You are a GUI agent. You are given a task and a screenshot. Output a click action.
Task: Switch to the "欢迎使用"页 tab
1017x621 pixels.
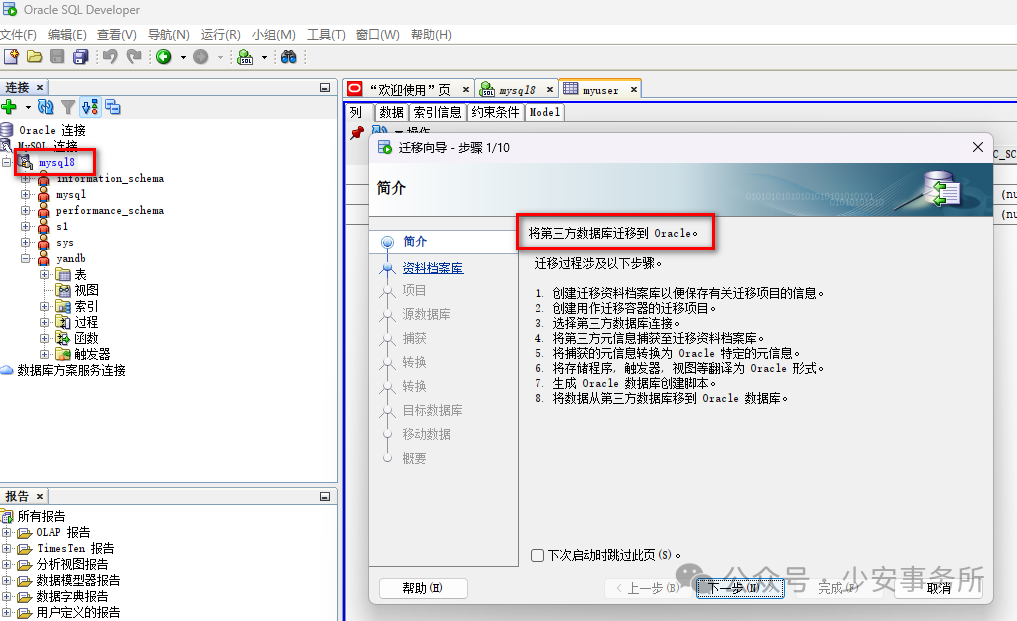[x=410, y=90]
